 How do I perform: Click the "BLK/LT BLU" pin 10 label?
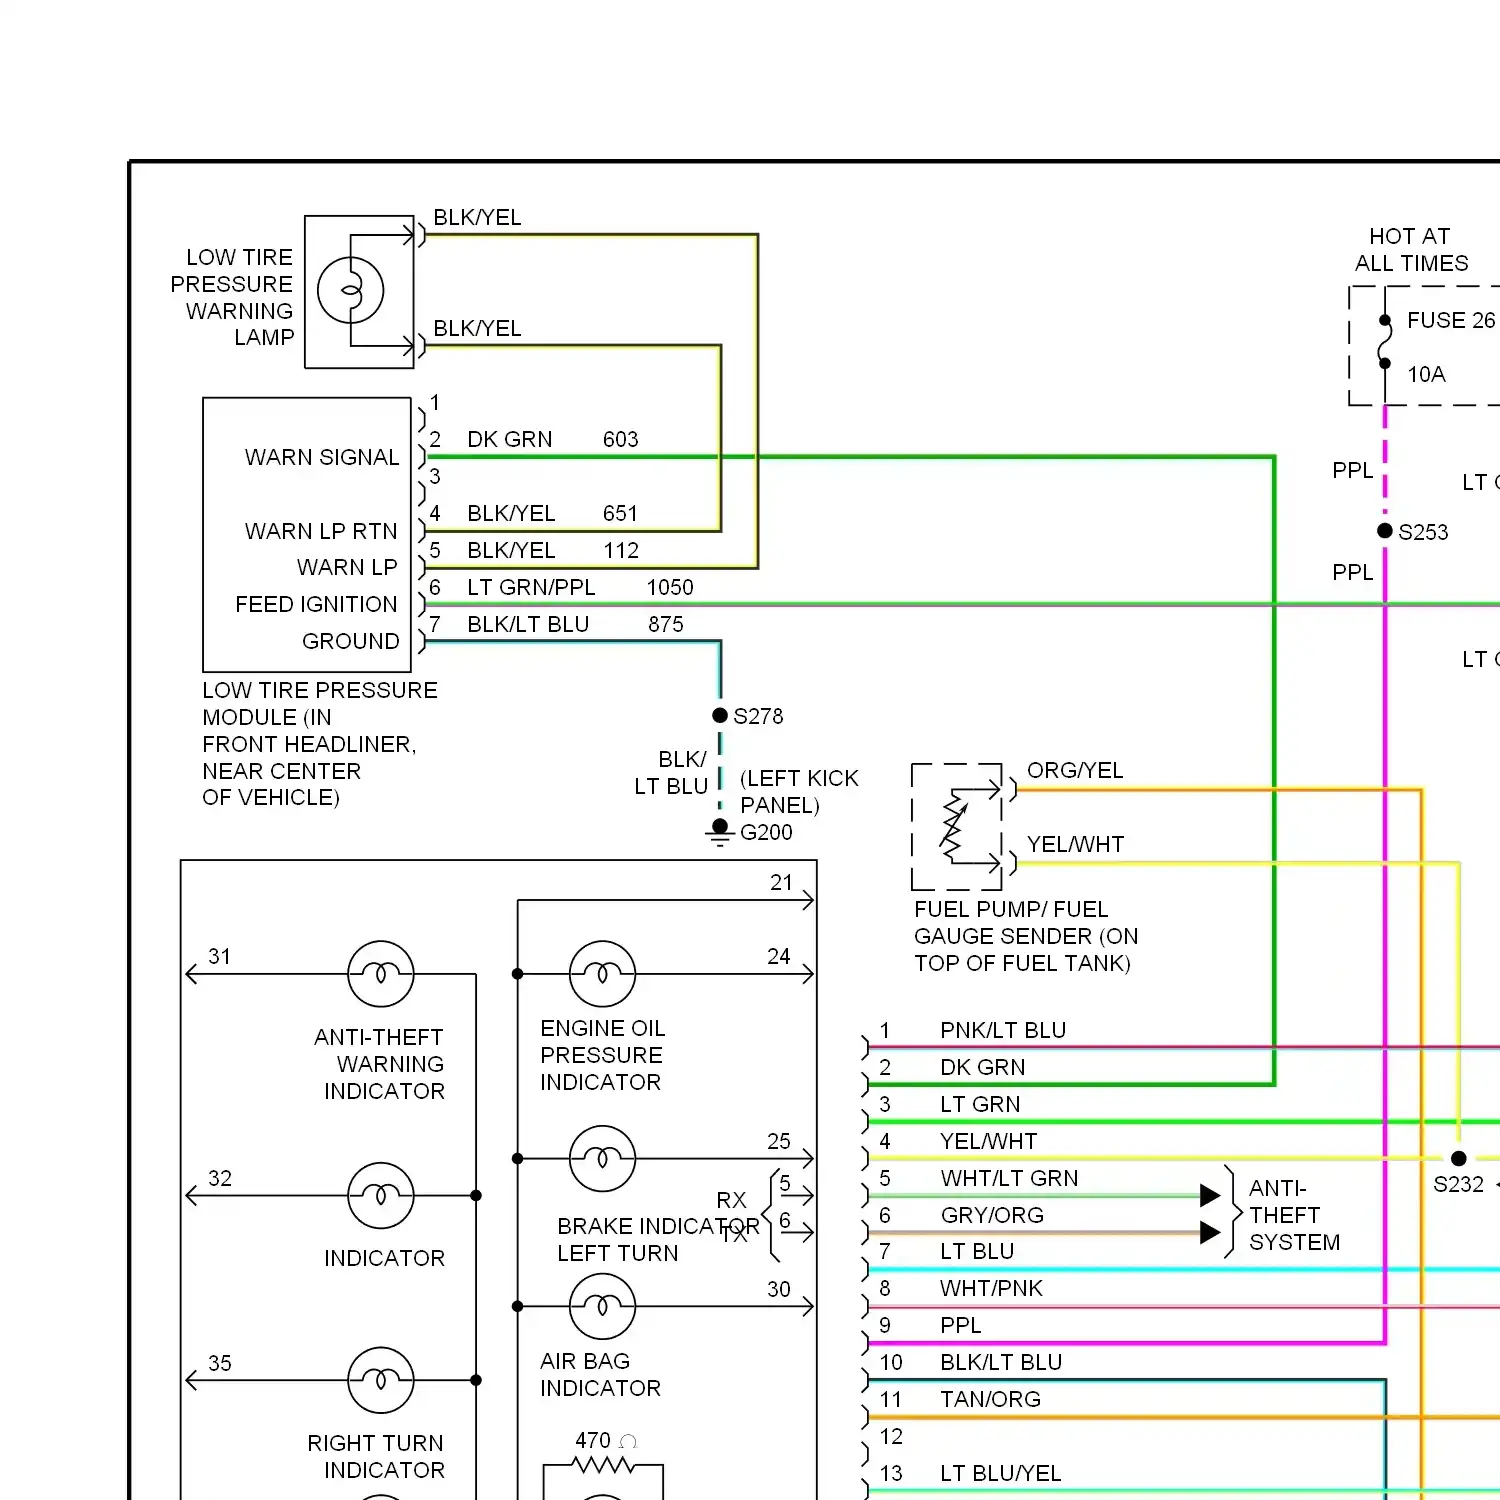pyautogui.click(x=1001, y=1362)
